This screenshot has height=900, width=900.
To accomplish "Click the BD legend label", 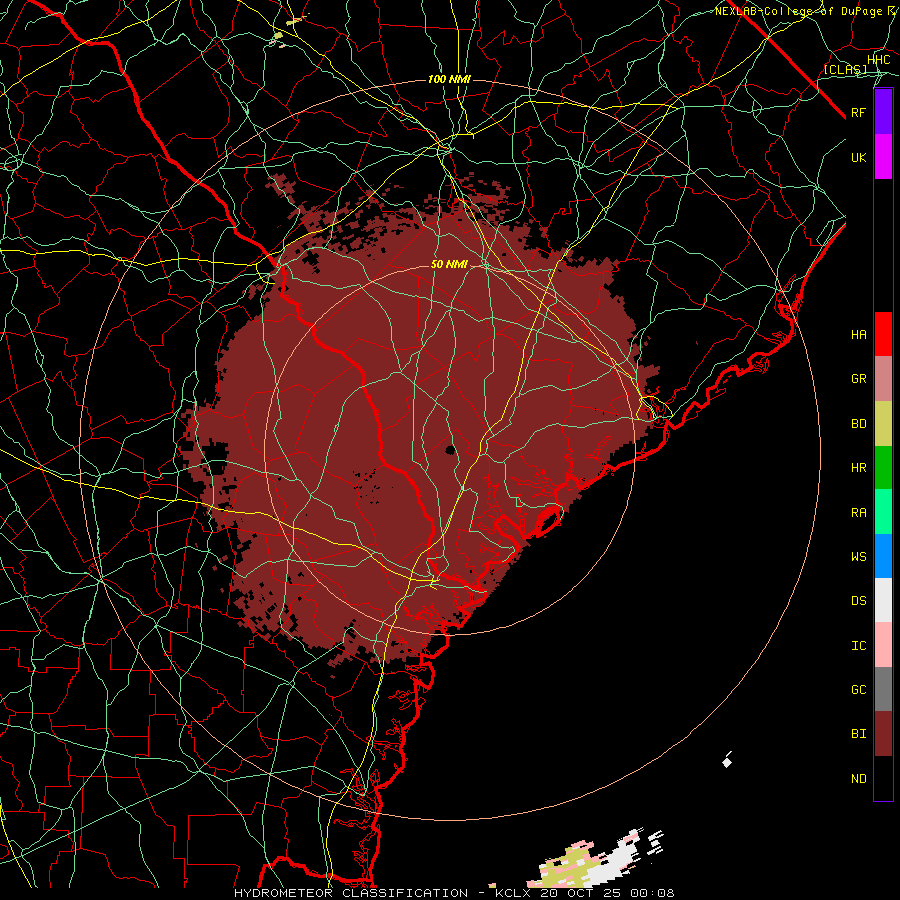I will (x=859, y=424).
